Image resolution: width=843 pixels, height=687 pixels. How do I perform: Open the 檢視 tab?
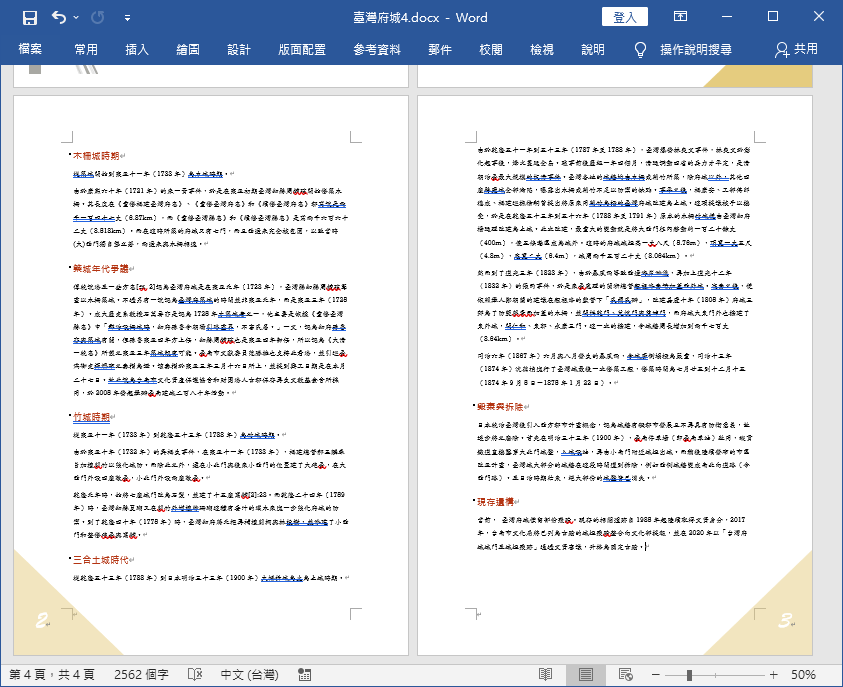click(x=542, y=49)
